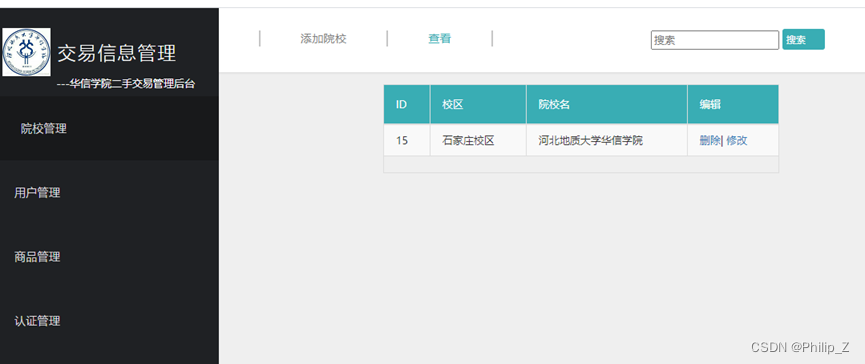Click the 院校名 column header
865x364 pixels.
pos(607,104)
